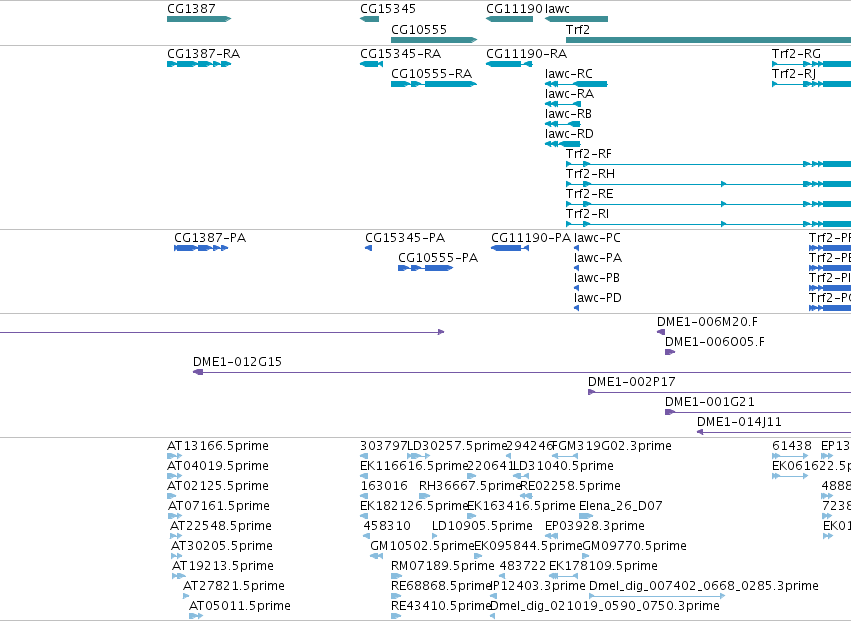Viewport: 851px width, 621px height.
Task: Click the Trf2-RG transcript label
Action: [796, 54]
